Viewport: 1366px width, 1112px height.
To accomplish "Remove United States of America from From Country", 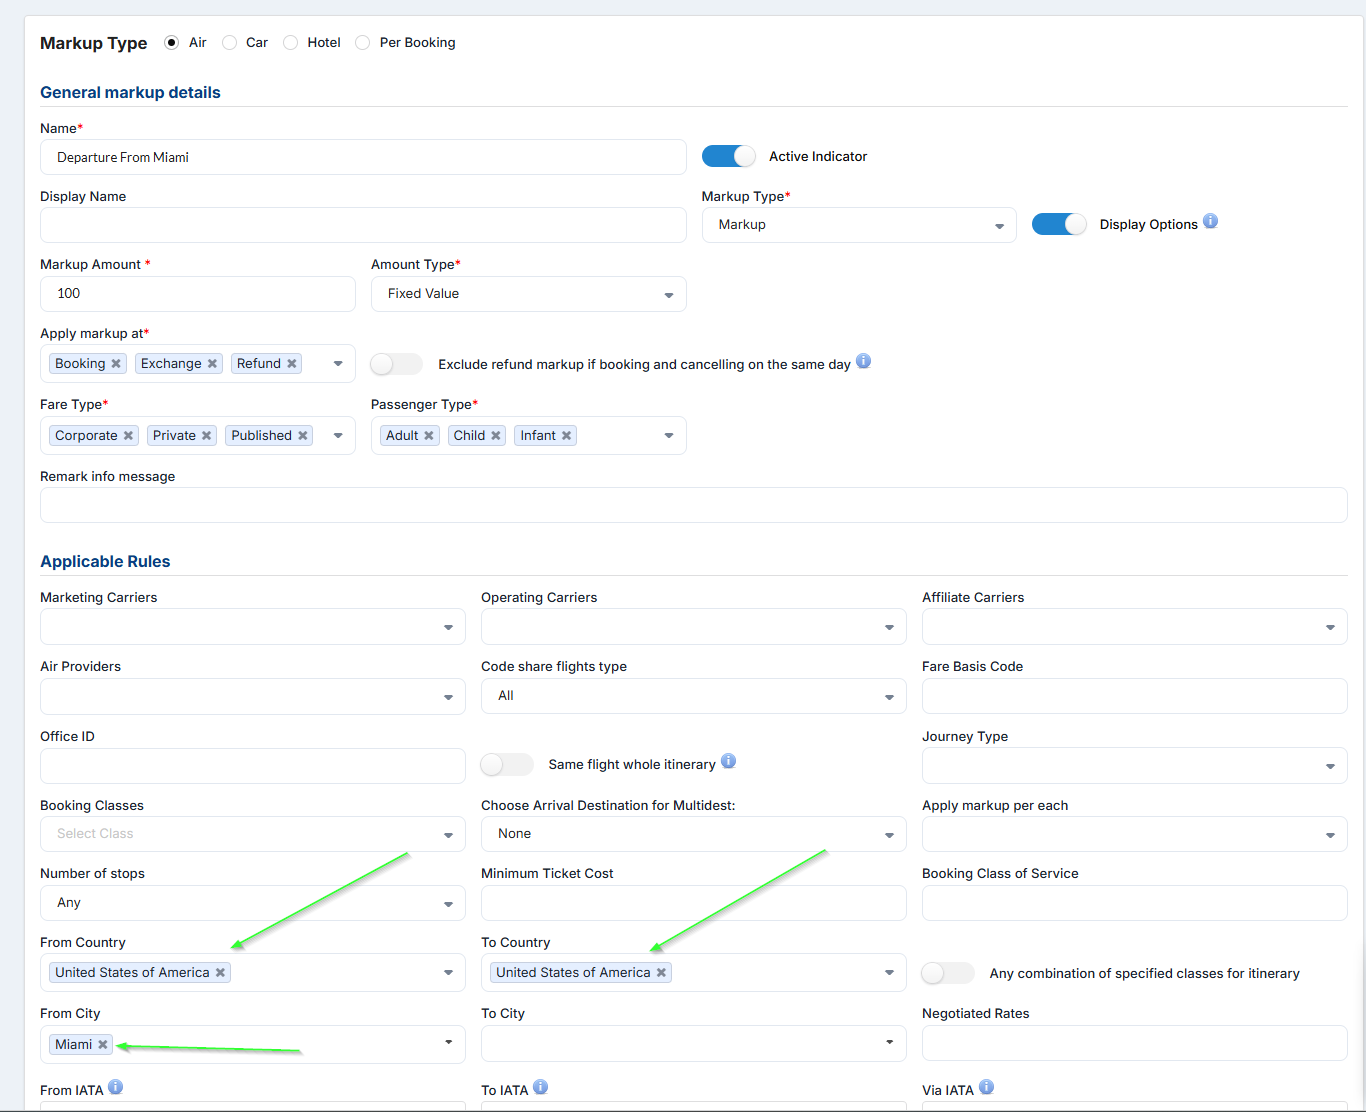I will (x=221, y=973).
